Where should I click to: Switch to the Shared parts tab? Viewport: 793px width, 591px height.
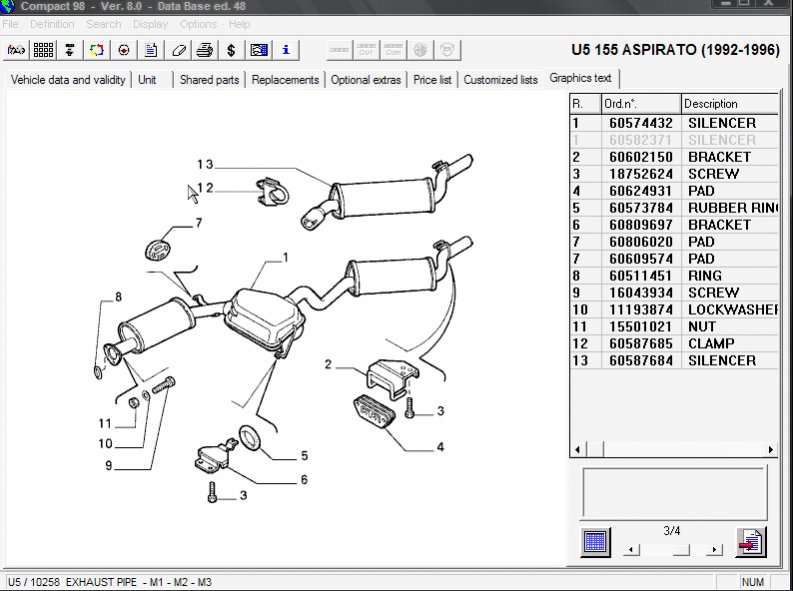pyautogui.click(x=209, y=80)
